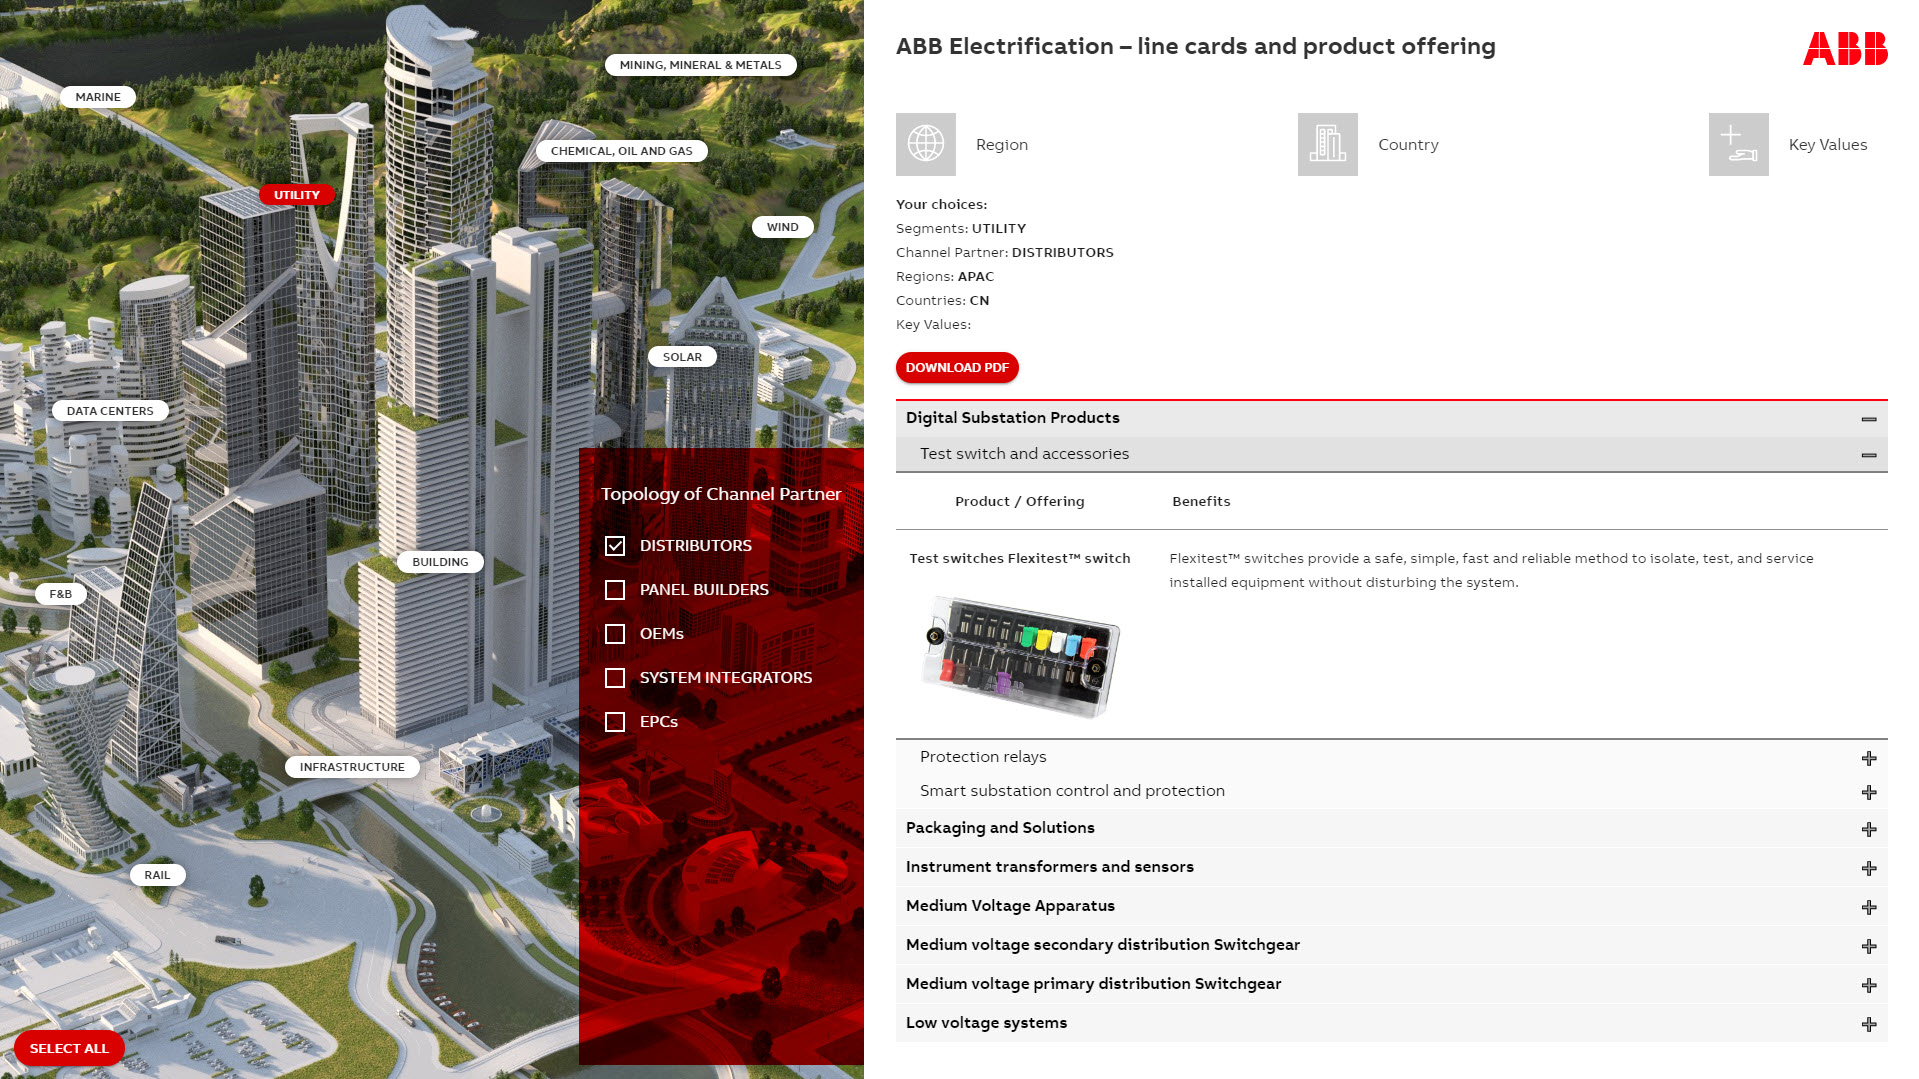Collapse Digital Substation Products with minus icon
Screen dimensions: 1919x1079
click(1868, 419)
